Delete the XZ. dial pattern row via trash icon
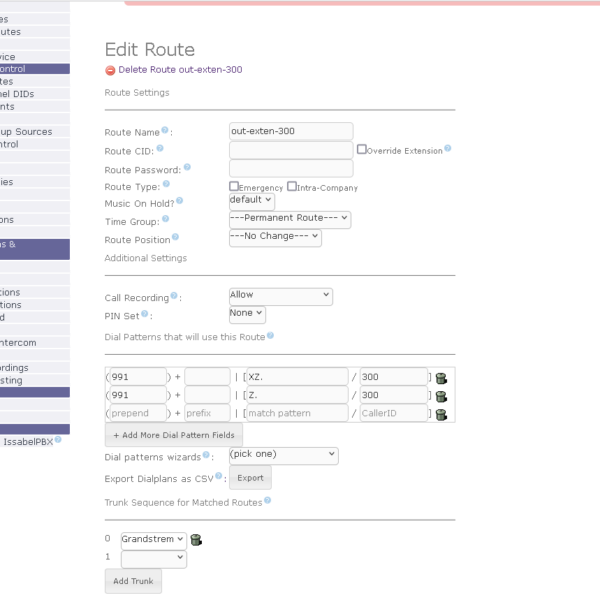 (x=441, y=377)
